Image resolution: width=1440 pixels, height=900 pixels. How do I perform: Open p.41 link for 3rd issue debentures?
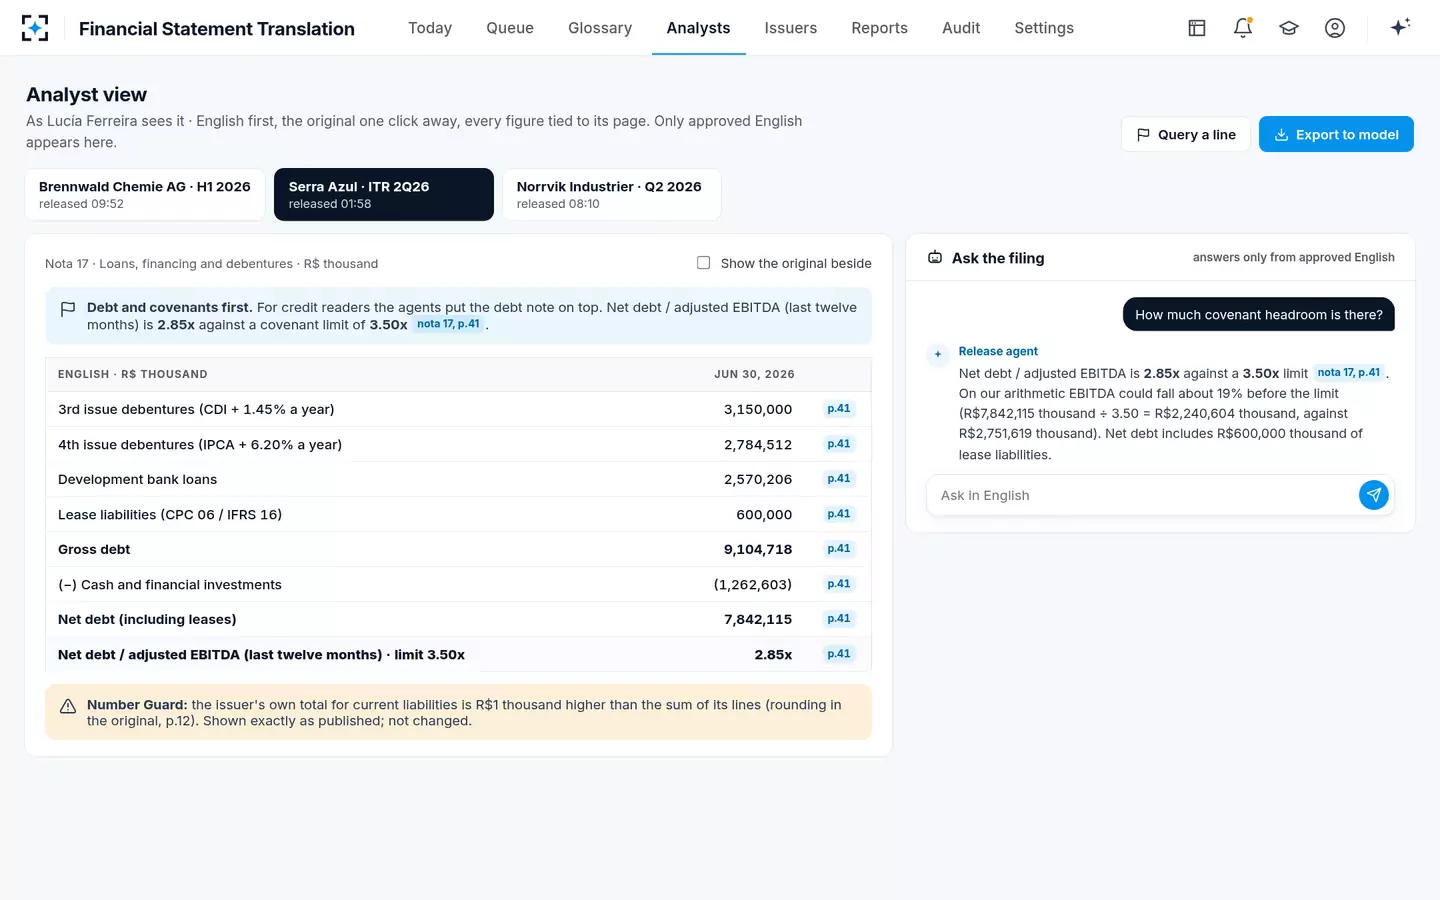tap(839, 409)
